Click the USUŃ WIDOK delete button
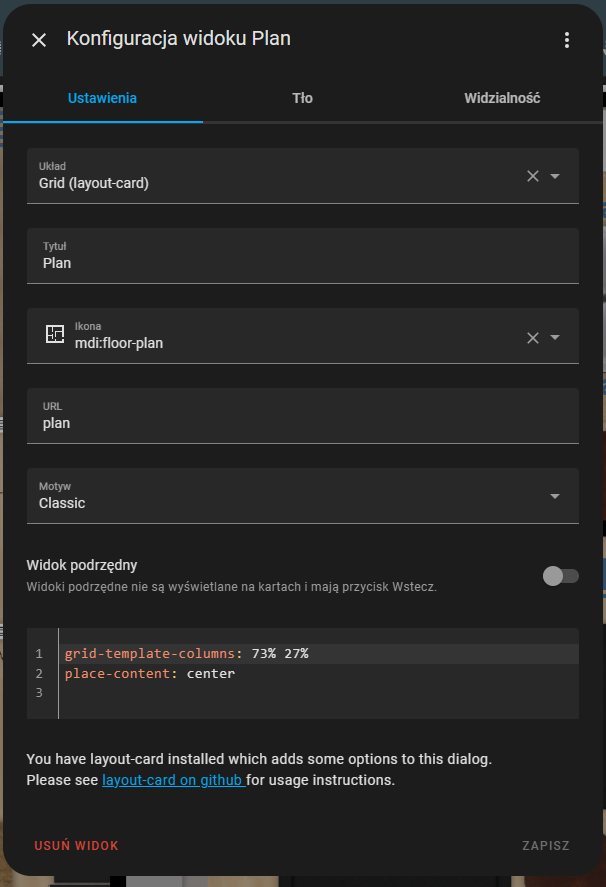 coord(76,846)
